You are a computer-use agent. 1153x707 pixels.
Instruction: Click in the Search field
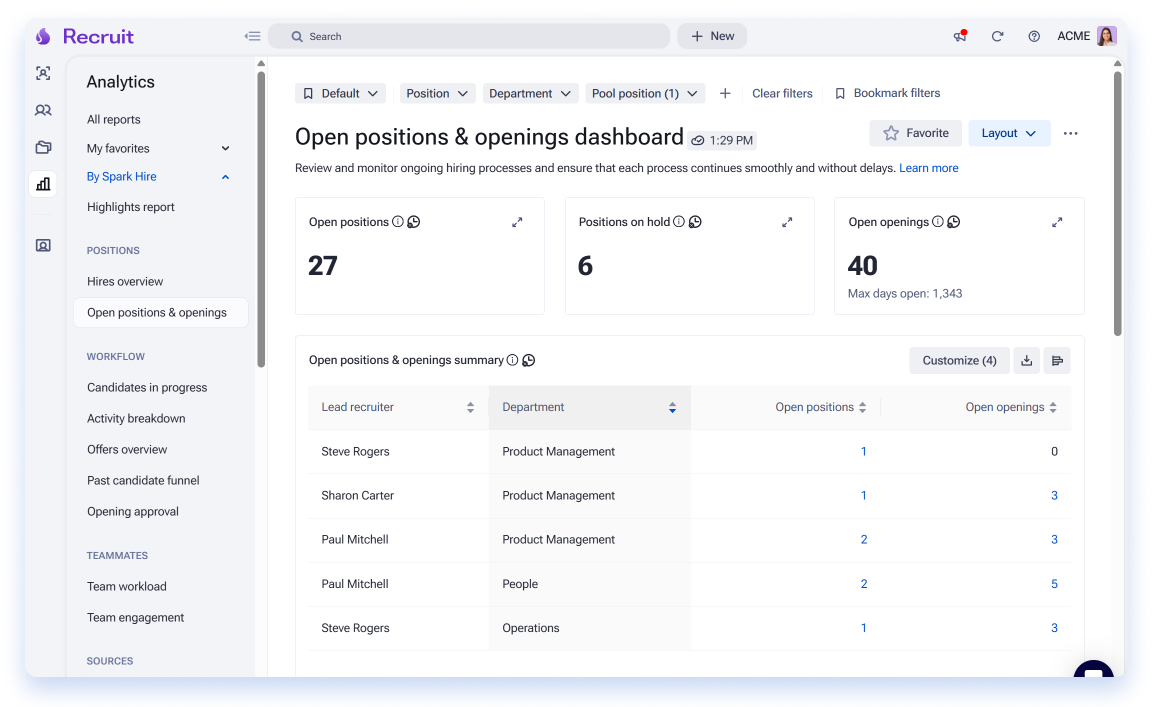pyautogui.click(x=469, y=36)
